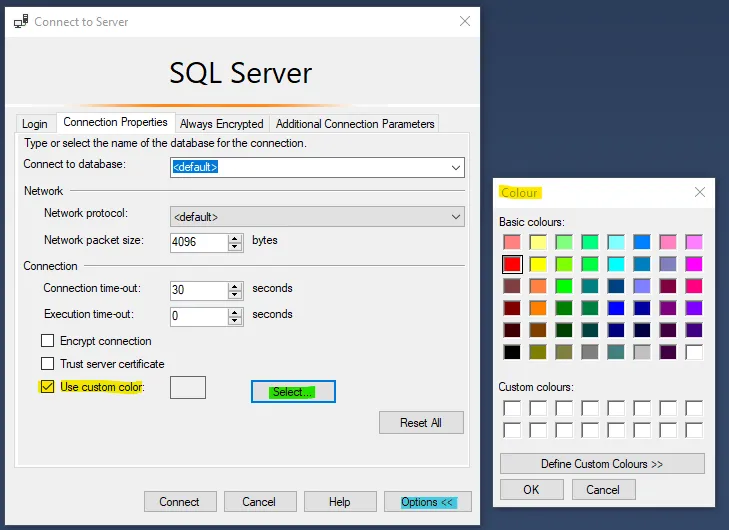729x530 pixels.
Task: Cancel the Connect to Server dialog
Action: [x=260, y=502]
